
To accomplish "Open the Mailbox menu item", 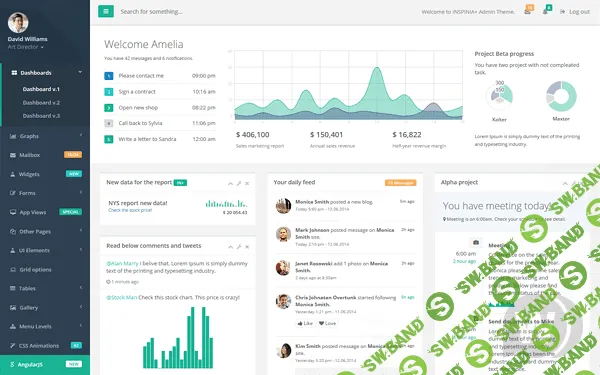I will click(x=46, y=155).
